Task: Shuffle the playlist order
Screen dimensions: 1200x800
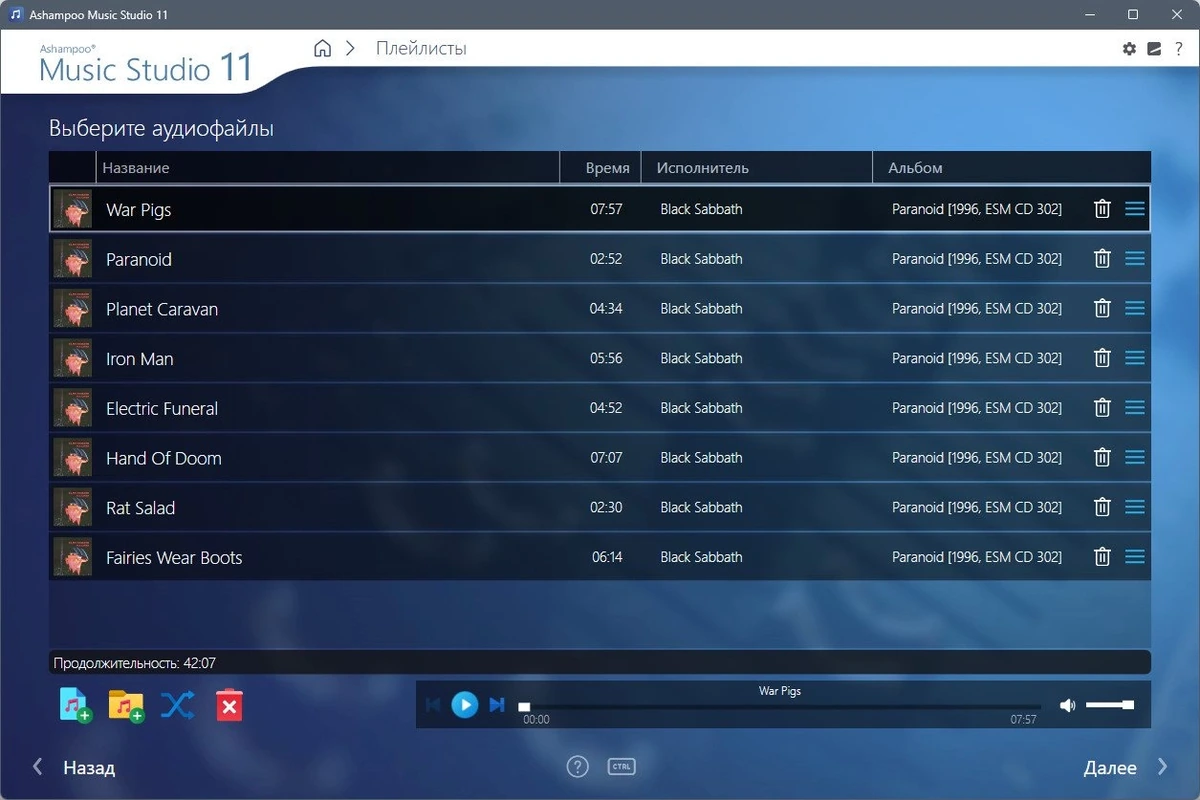Action: (177, 705)
